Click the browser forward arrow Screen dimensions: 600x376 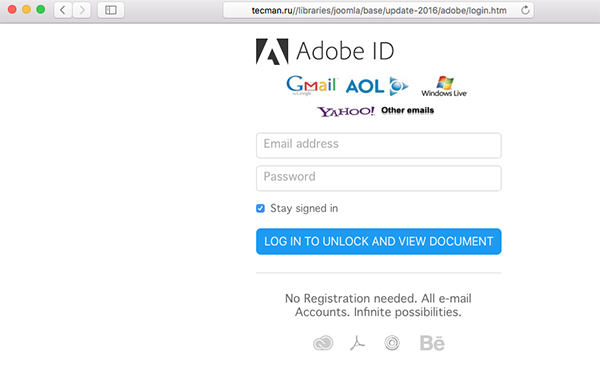[x=82, y=10]
